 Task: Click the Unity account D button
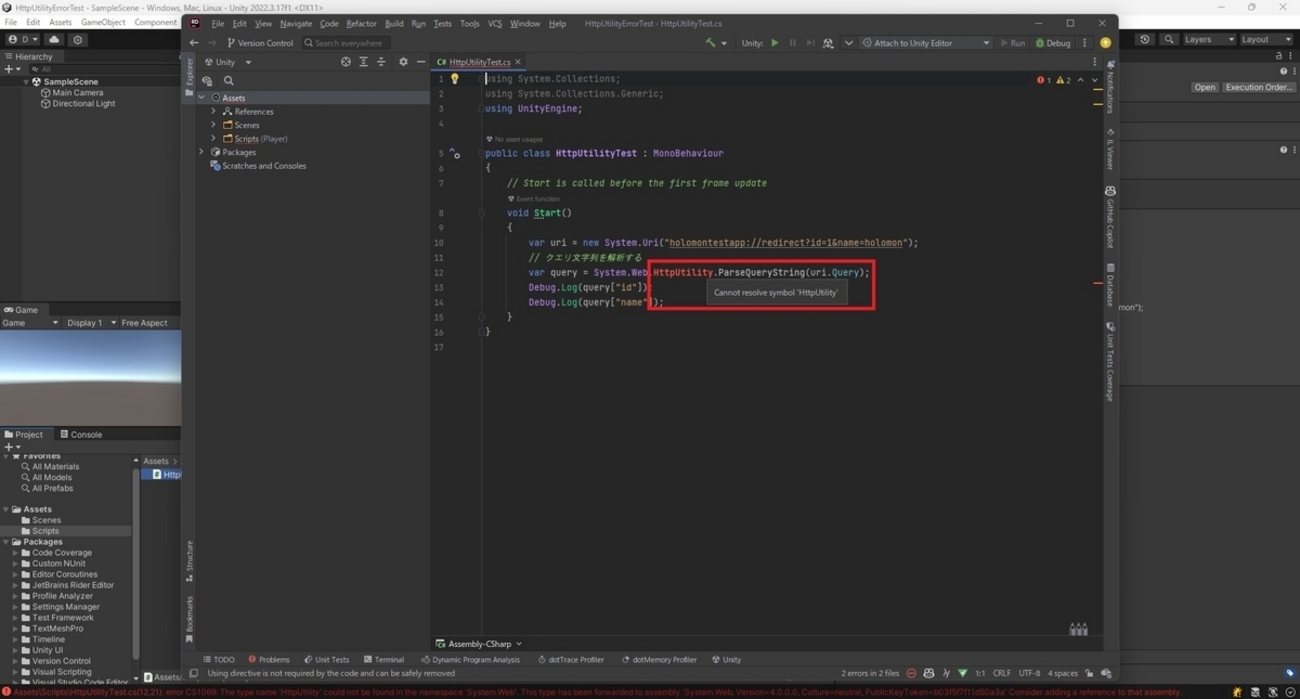point(21,40)
